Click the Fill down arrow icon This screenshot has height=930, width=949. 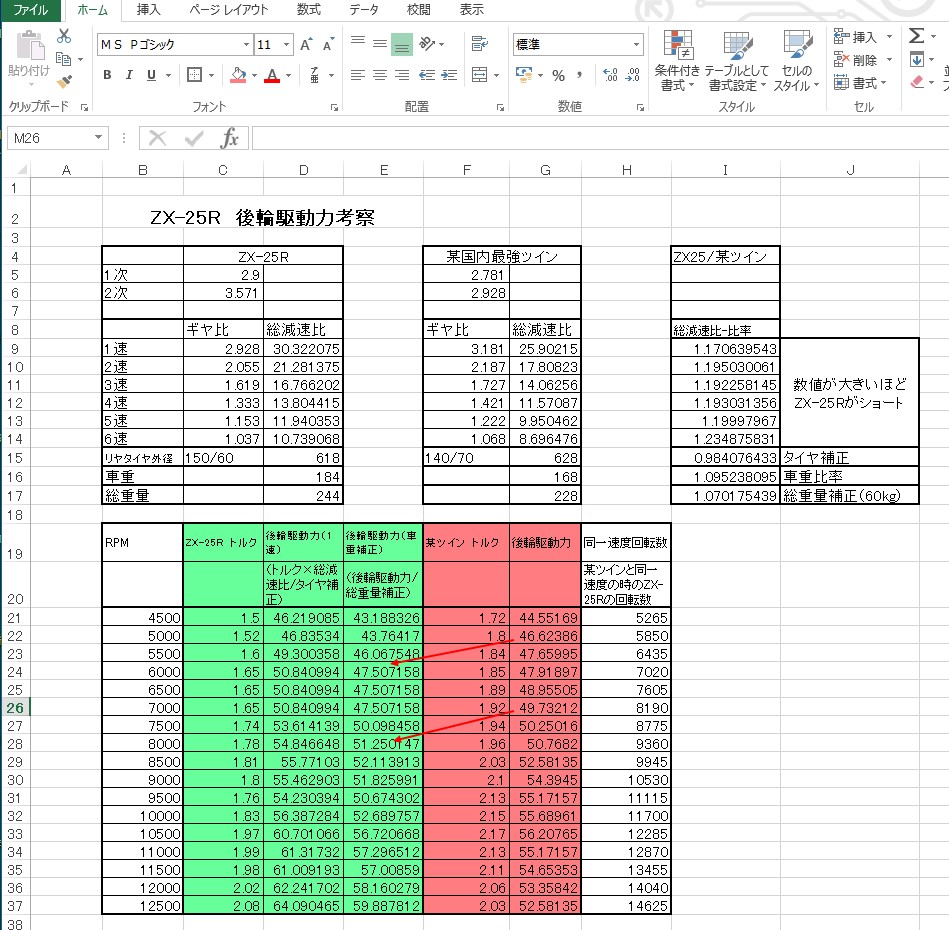(x=916, y=59)
